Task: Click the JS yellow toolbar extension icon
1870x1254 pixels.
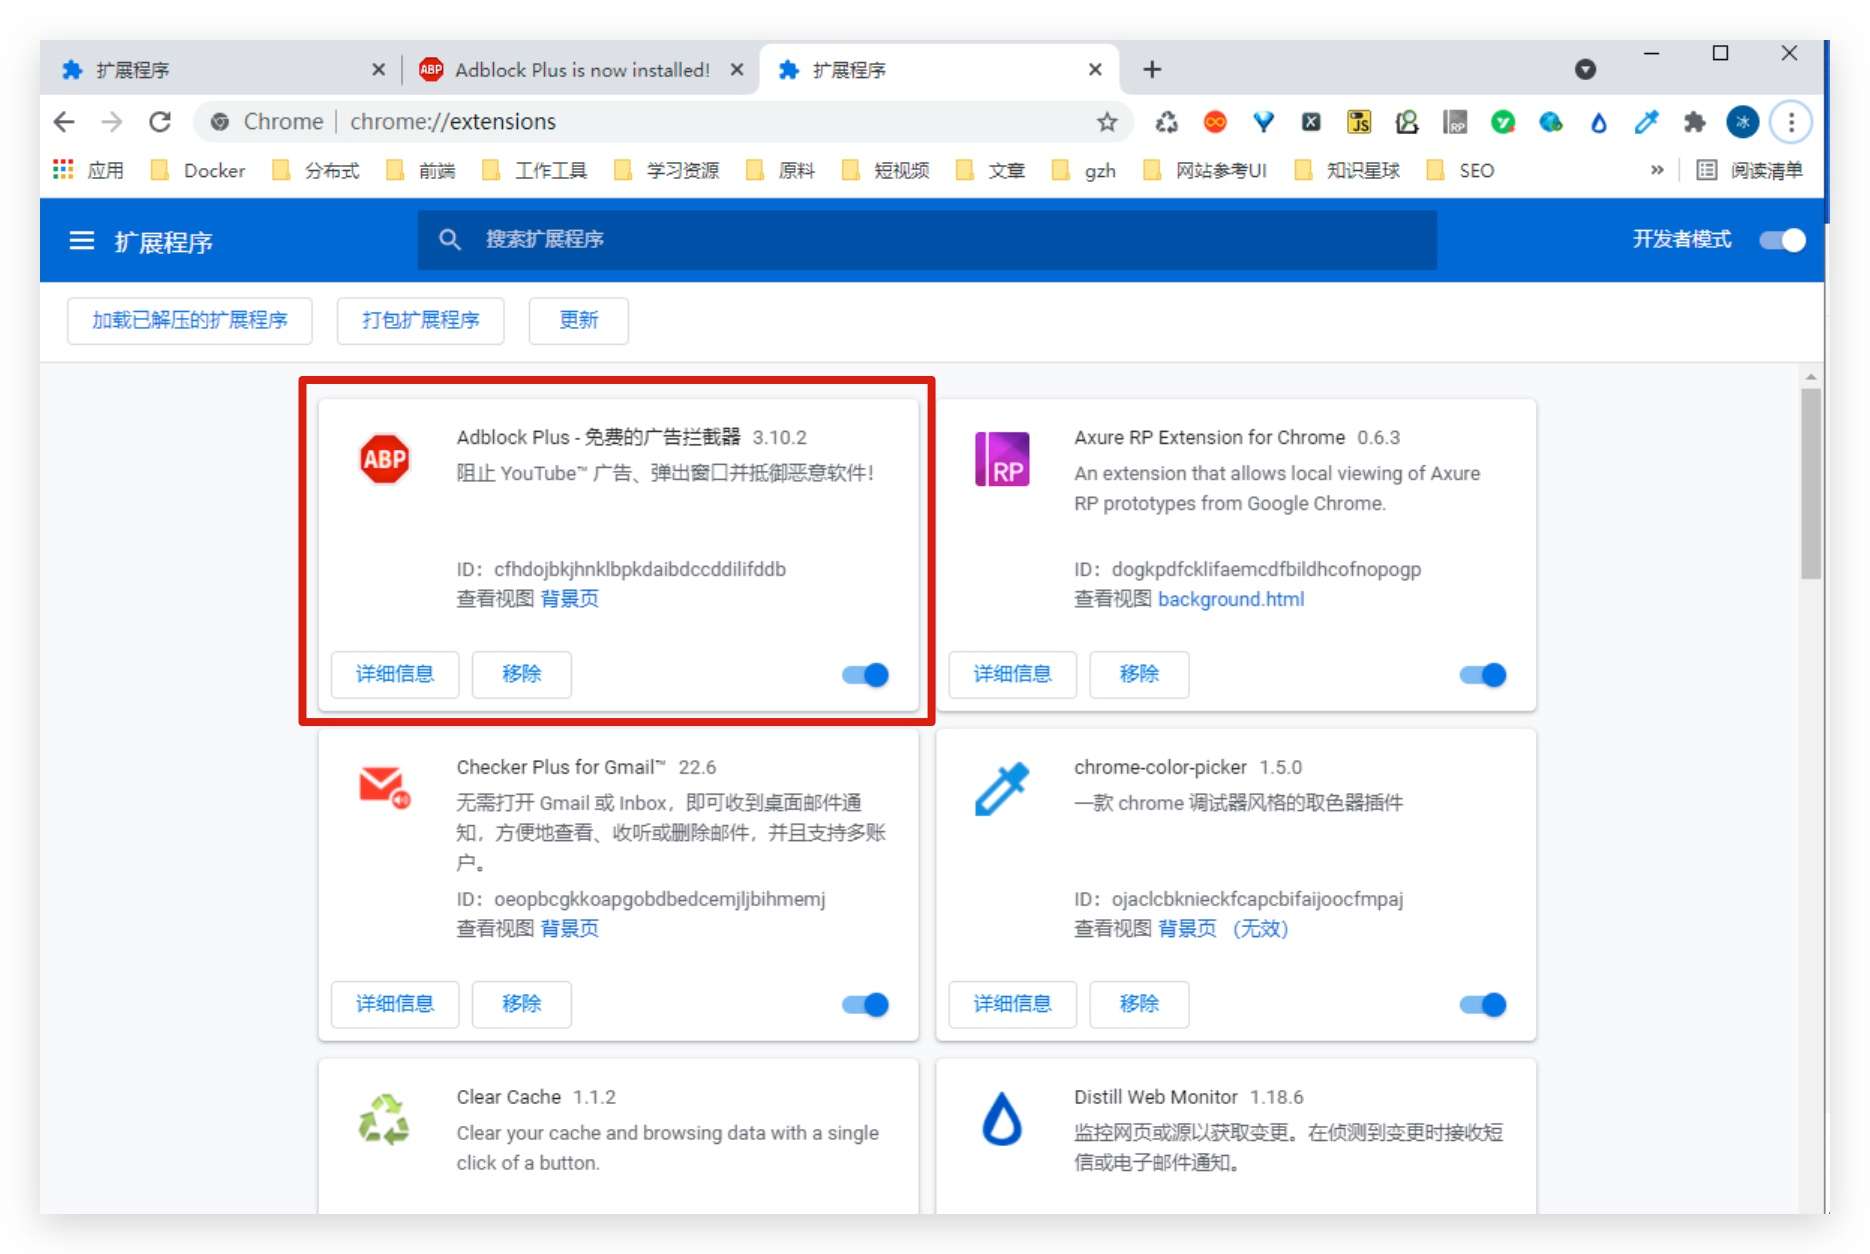Action: tap(1360, 122)
